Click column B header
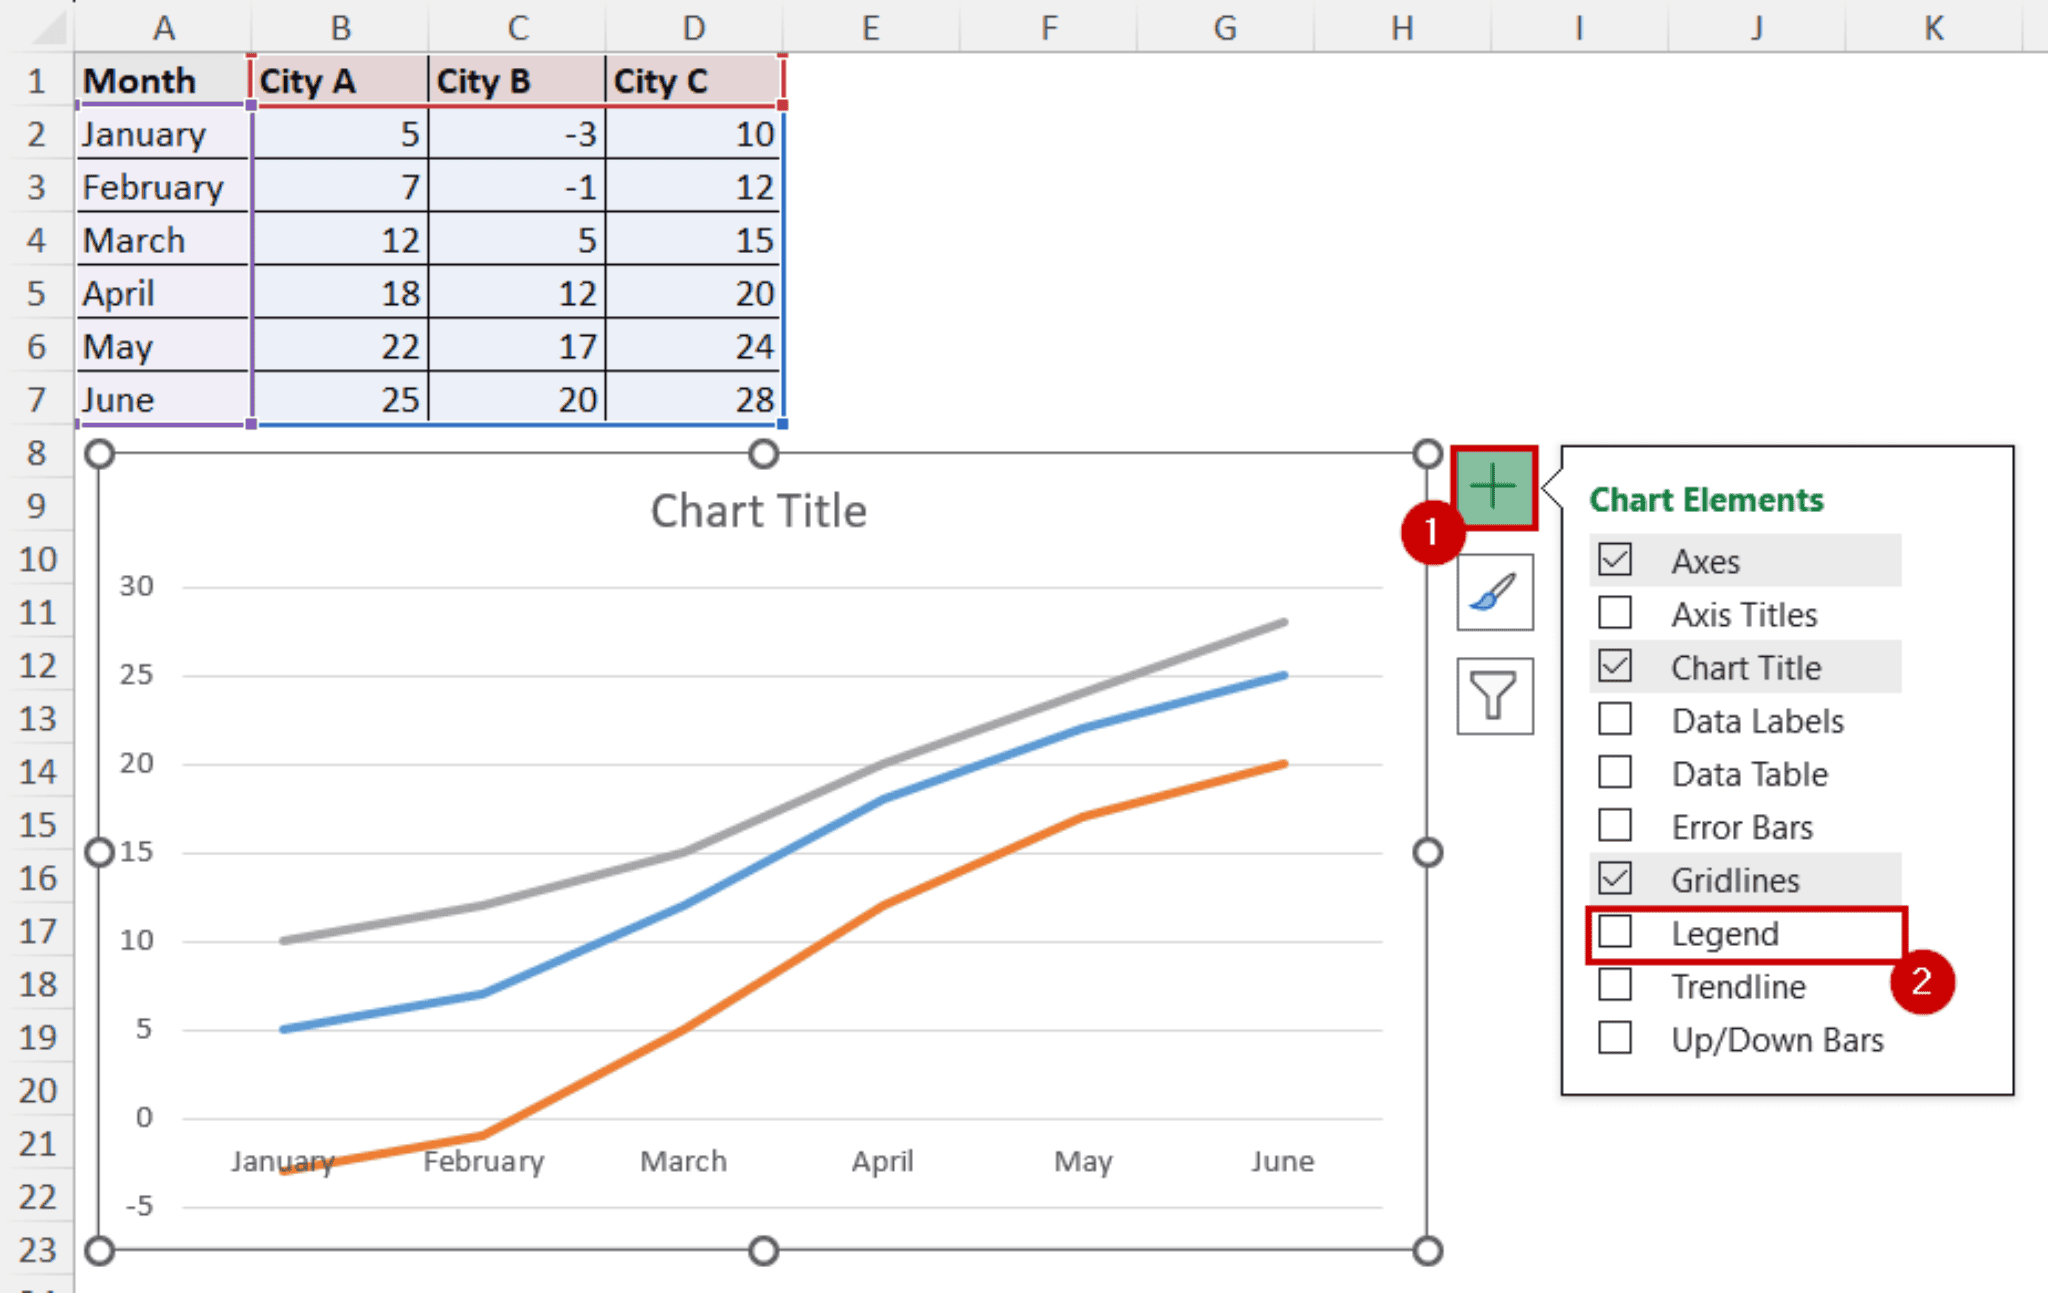2048x1293 pixels. pos(340,27)
